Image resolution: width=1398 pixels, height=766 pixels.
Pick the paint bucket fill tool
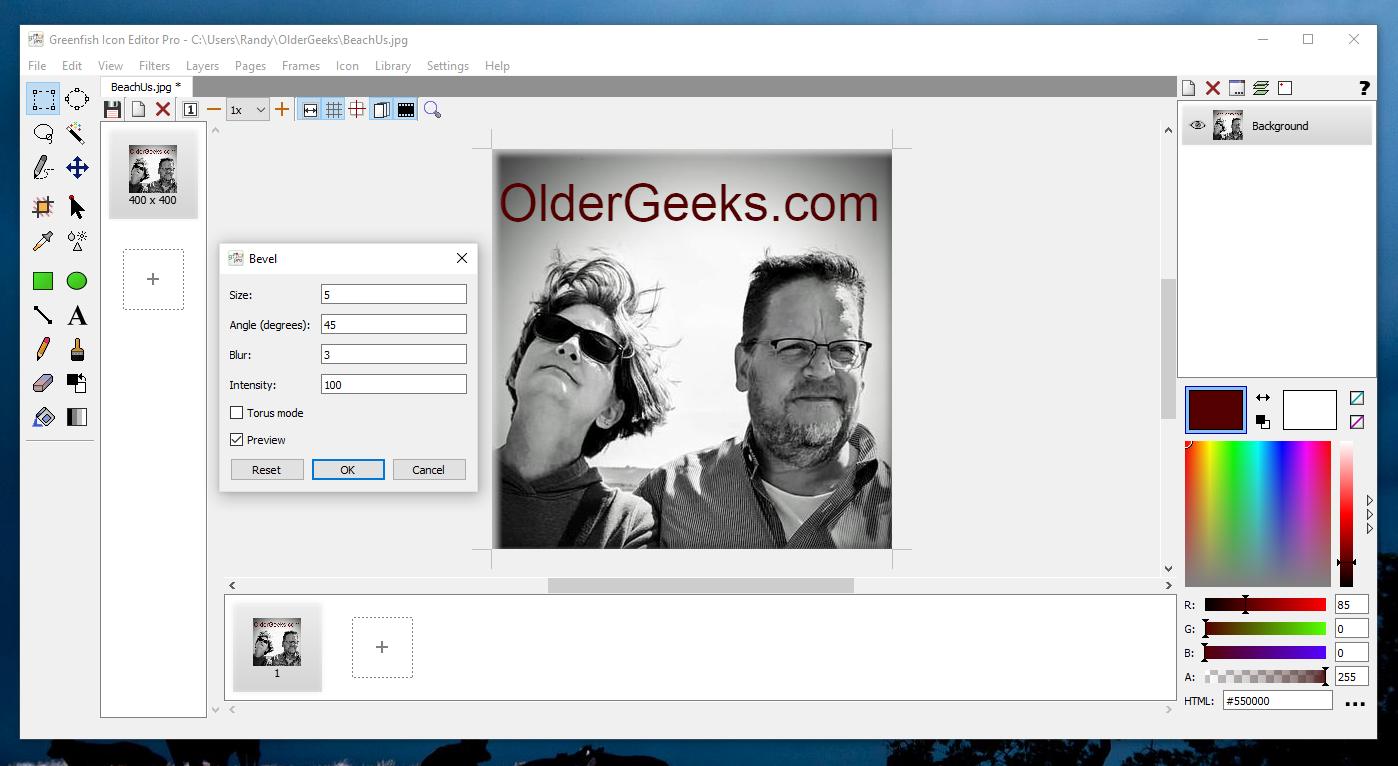tap(43, 417)
